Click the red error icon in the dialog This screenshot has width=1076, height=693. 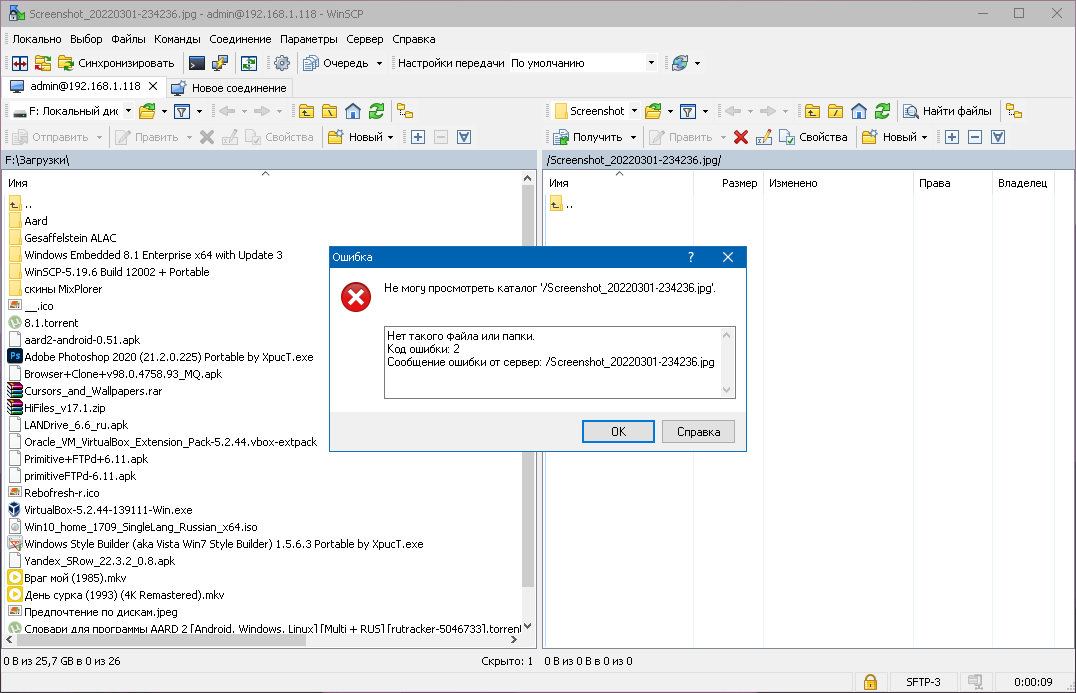click(356, 297)
